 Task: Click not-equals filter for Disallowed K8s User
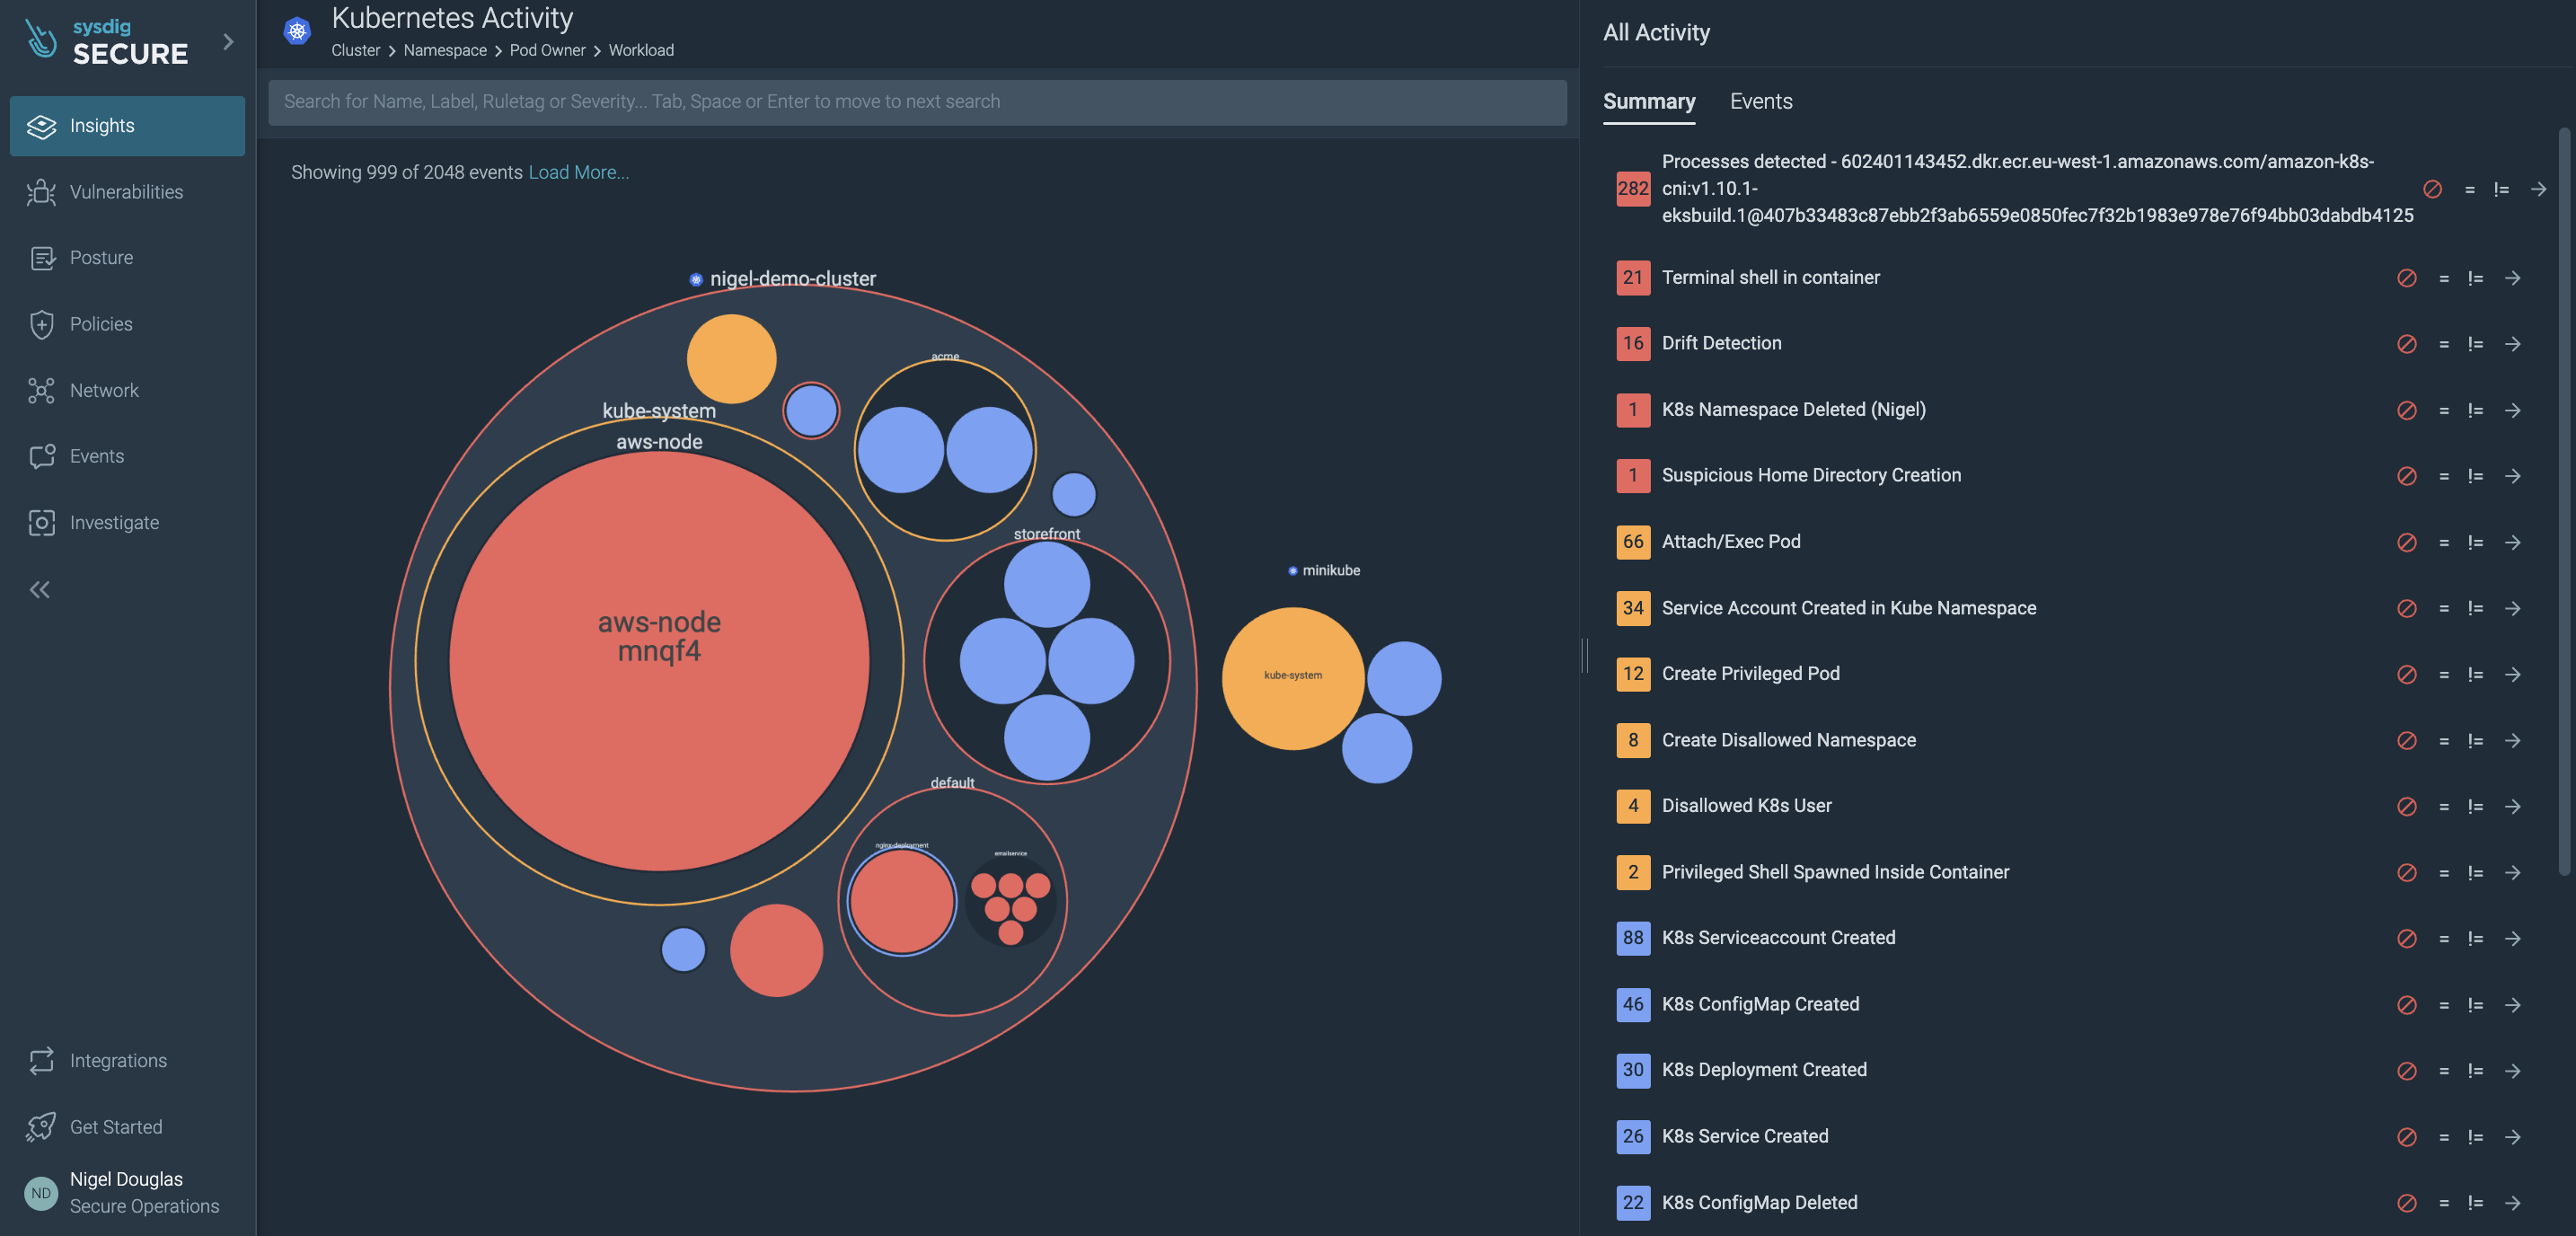pyautogui.click(x=2475, y=806)
